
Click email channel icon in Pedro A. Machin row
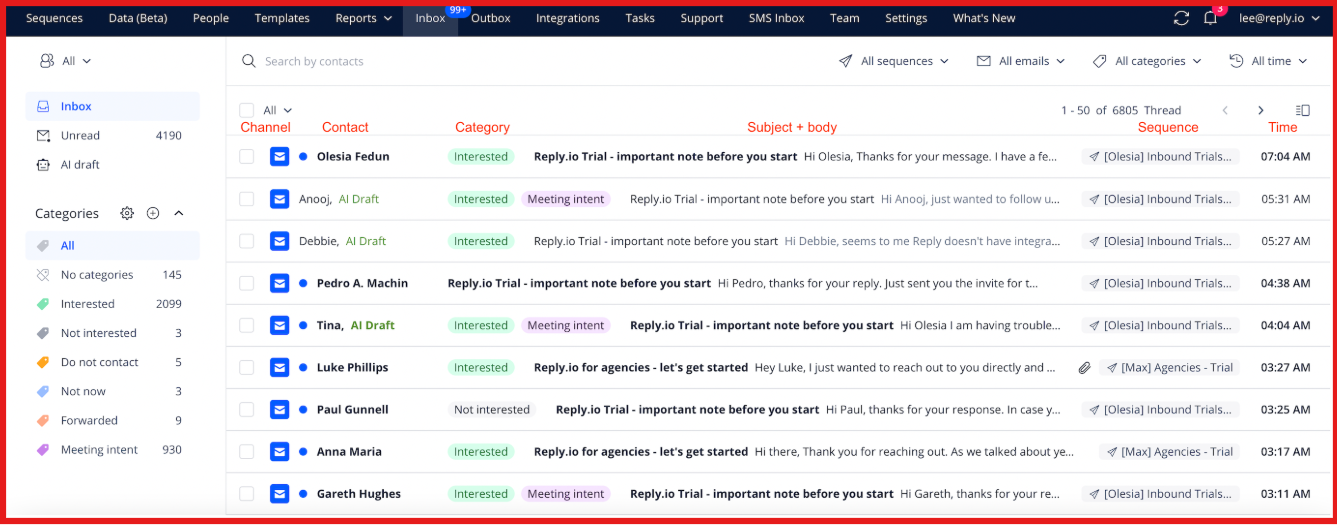click(x=280, y=283)
